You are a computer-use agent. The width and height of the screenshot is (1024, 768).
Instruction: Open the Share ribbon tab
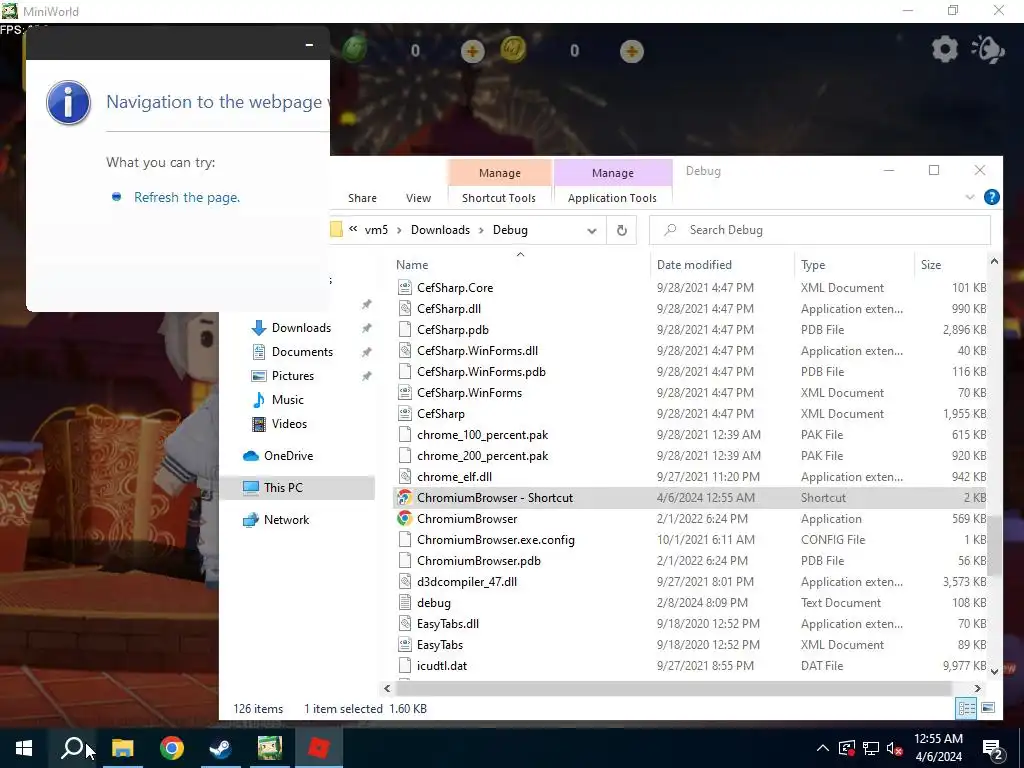[x=362, y=198]
